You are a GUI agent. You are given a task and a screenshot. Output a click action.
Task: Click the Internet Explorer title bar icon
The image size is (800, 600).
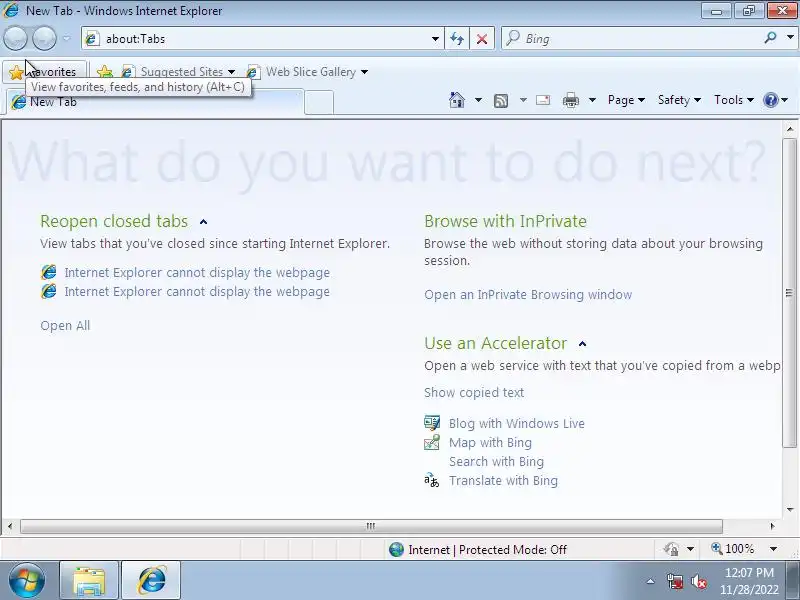[x=11, y=10]
